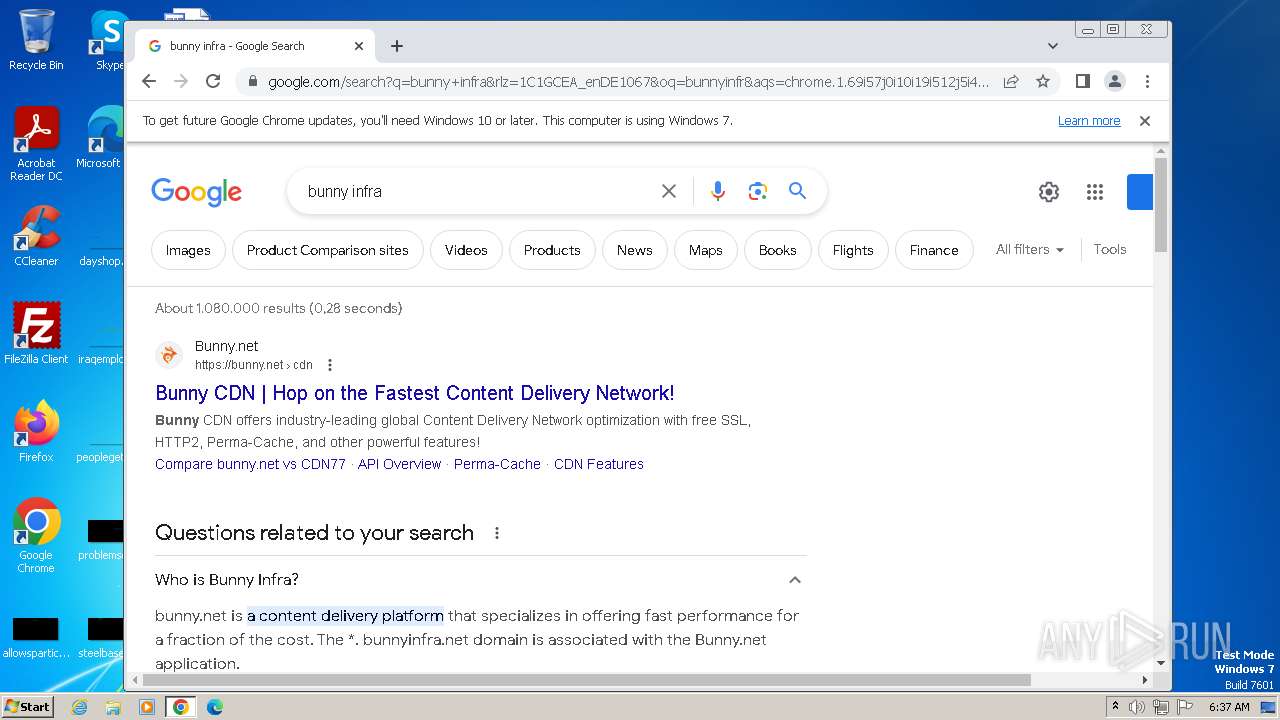Click the horizontal page scrollbar

[585, 680]
